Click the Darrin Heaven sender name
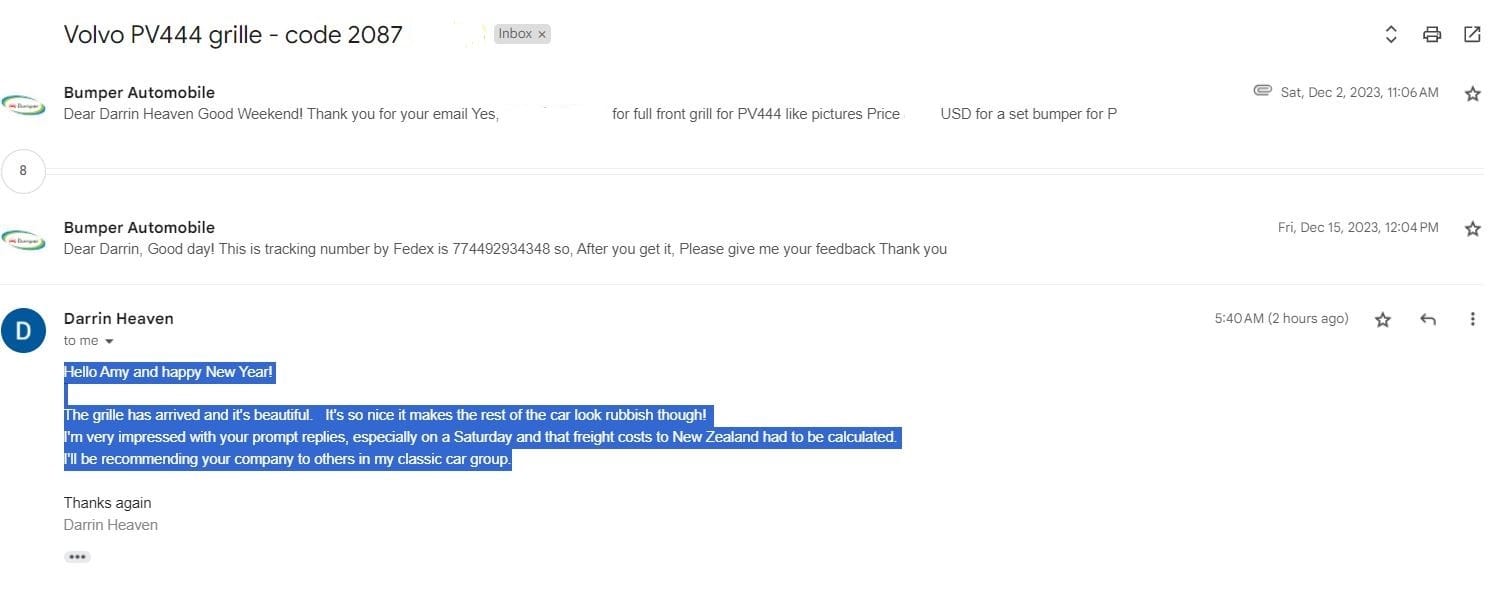 tap(118, 318)
